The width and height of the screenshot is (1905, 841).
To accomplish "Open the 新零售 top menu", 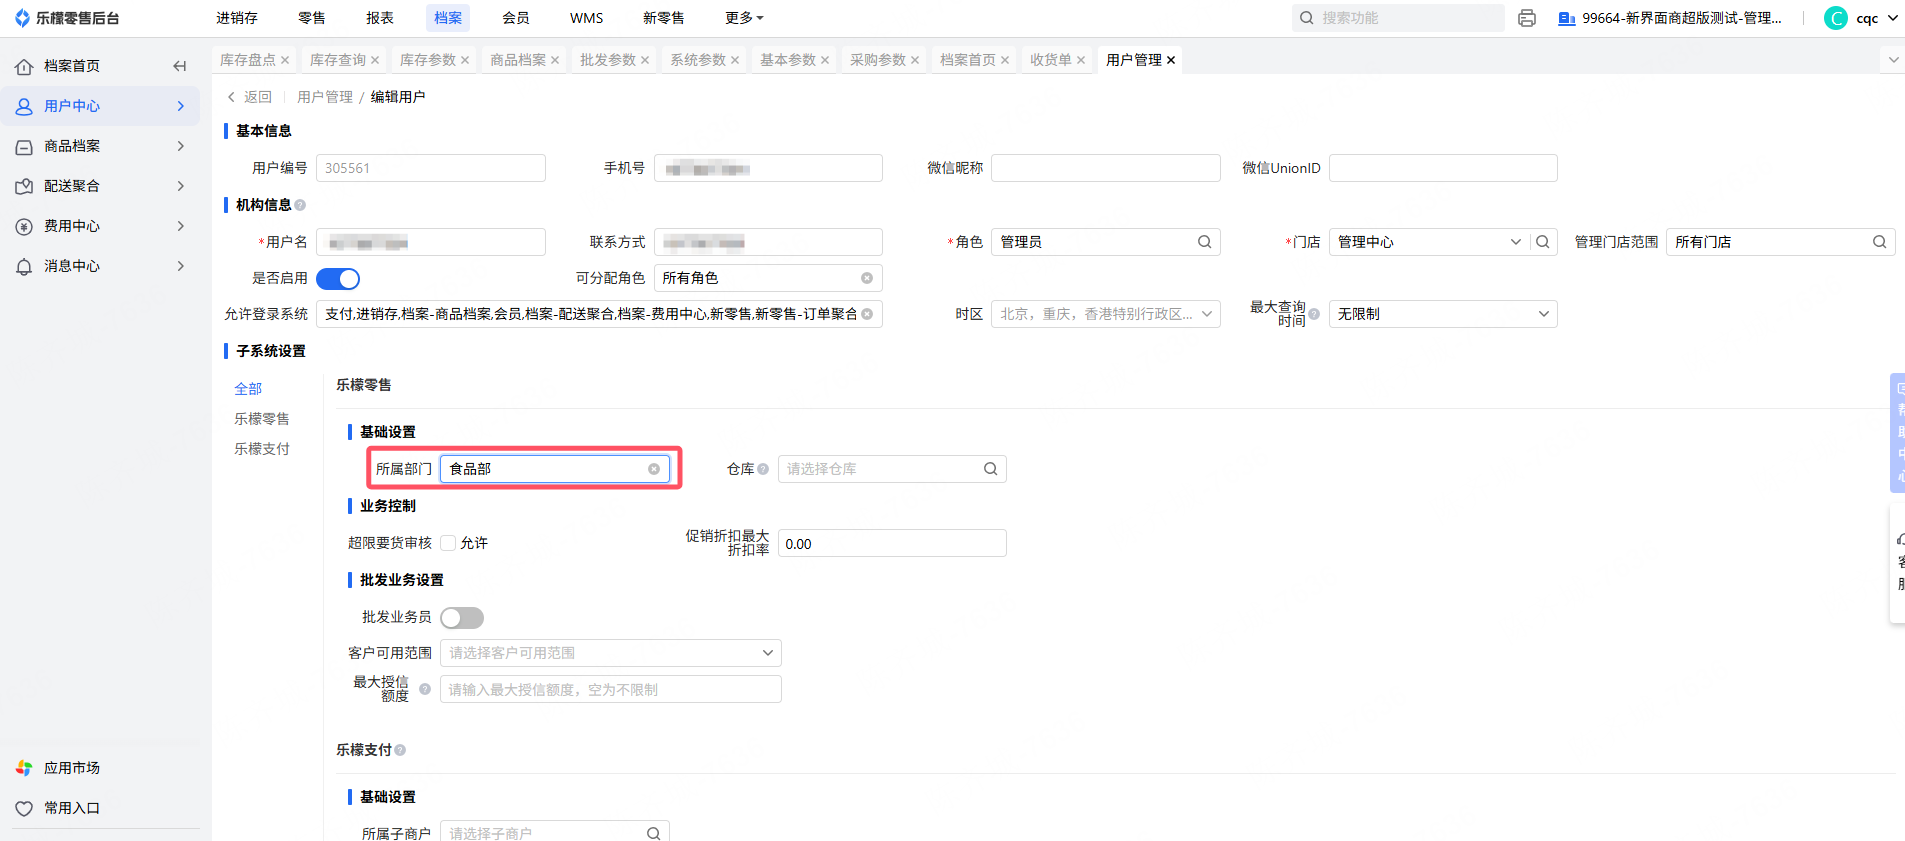I will [x=664, y=18].
